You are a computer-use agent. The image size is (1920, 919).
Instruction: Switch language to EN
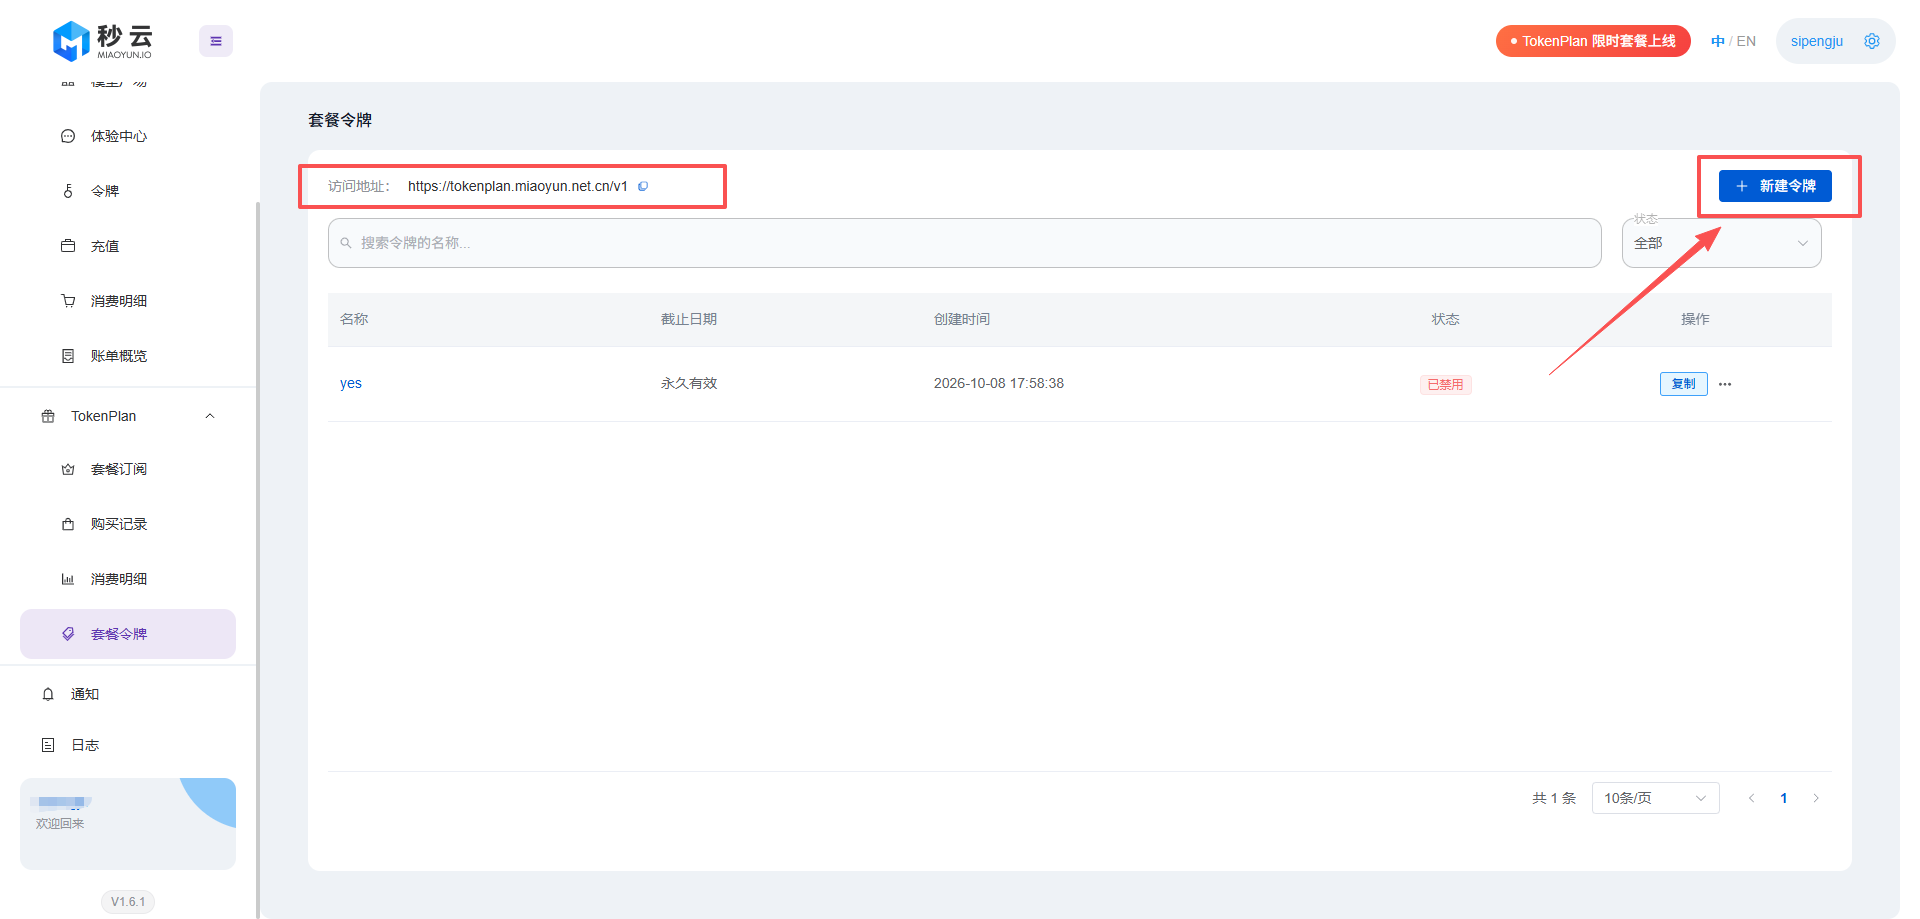(1746, 41)
